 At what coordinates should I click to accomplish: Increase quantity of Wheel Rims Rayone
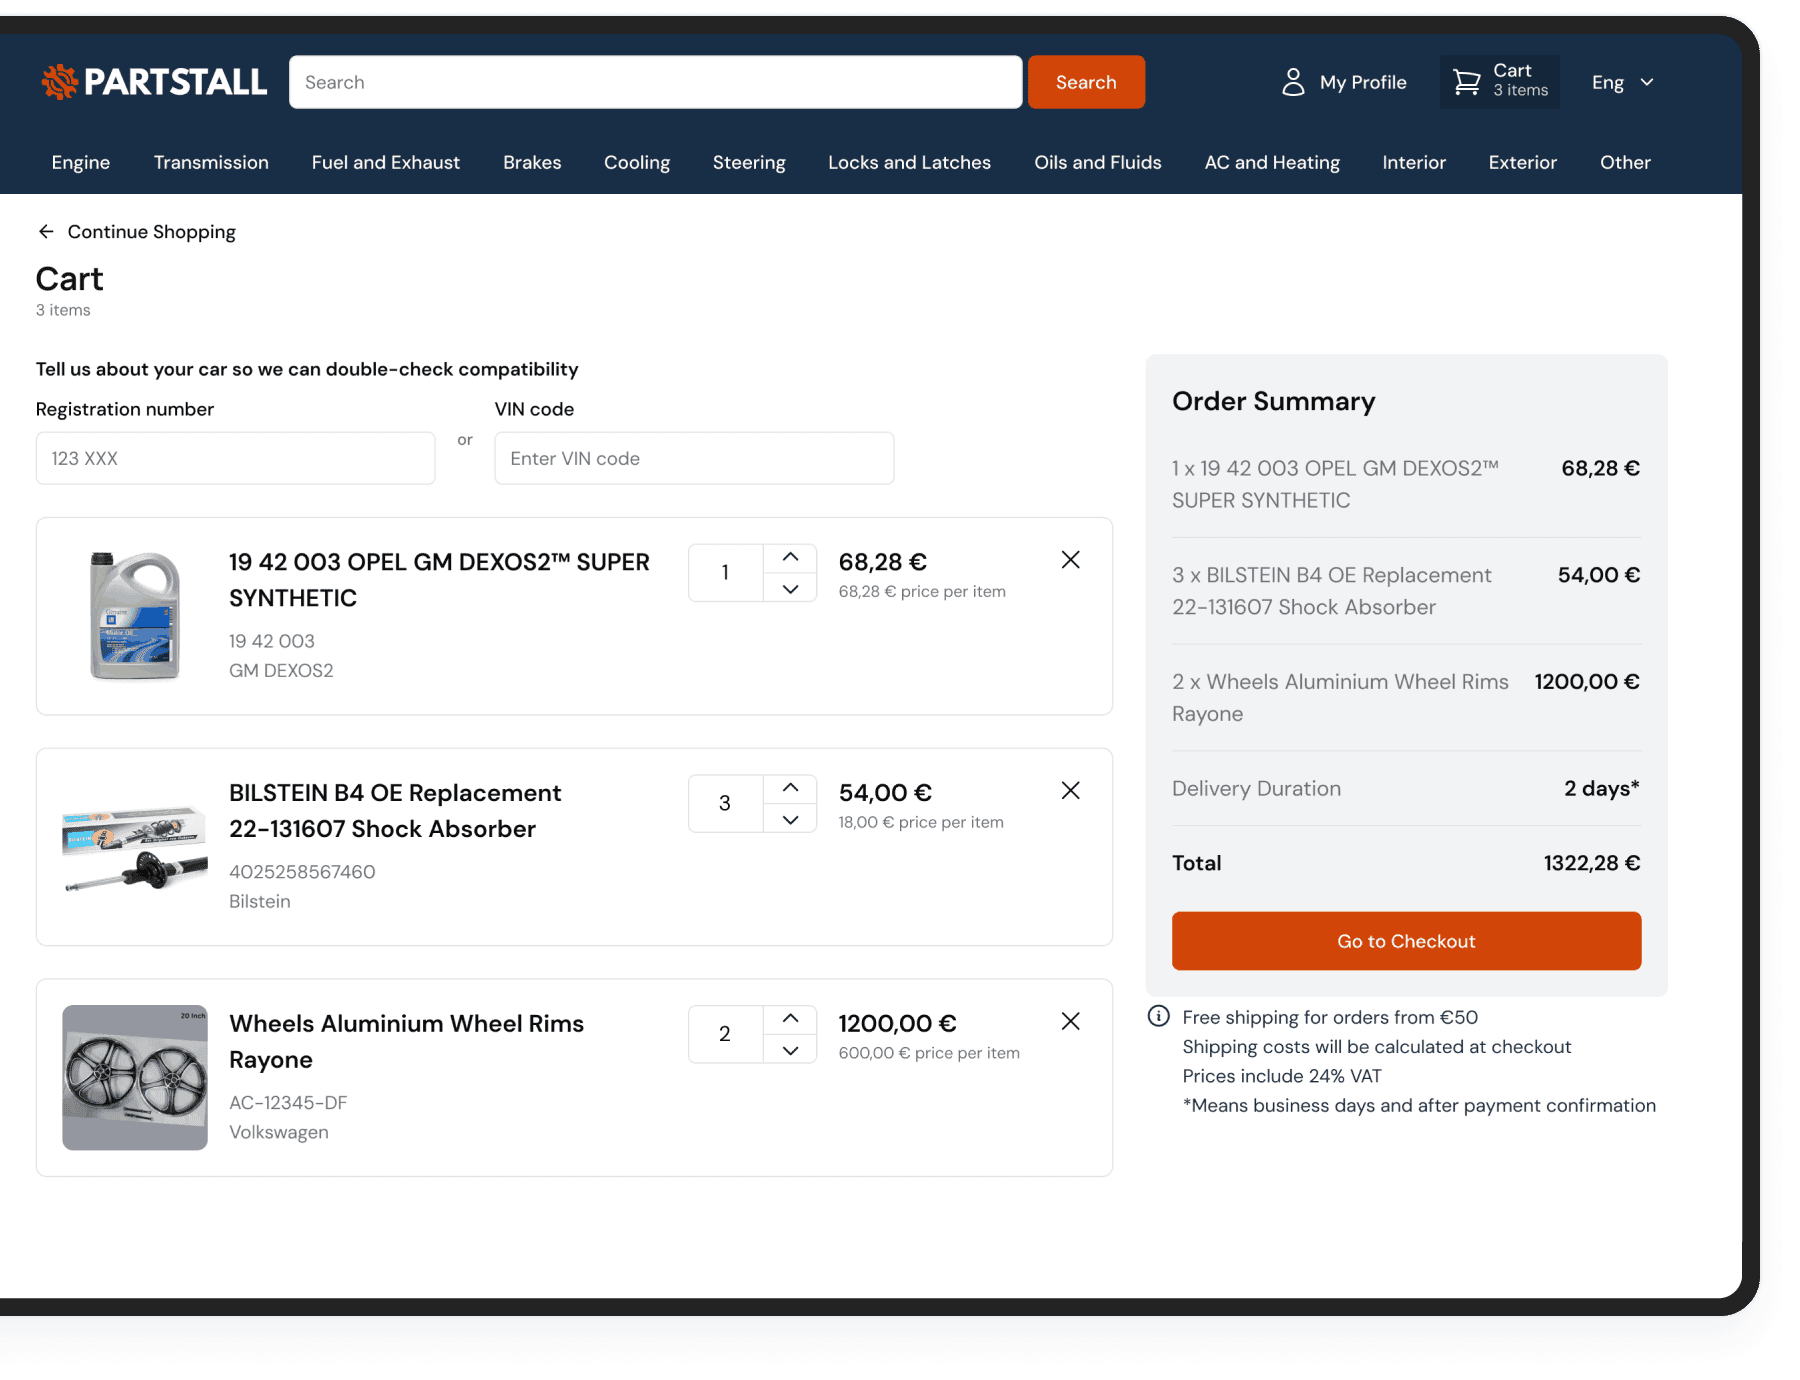point(790,1019)
